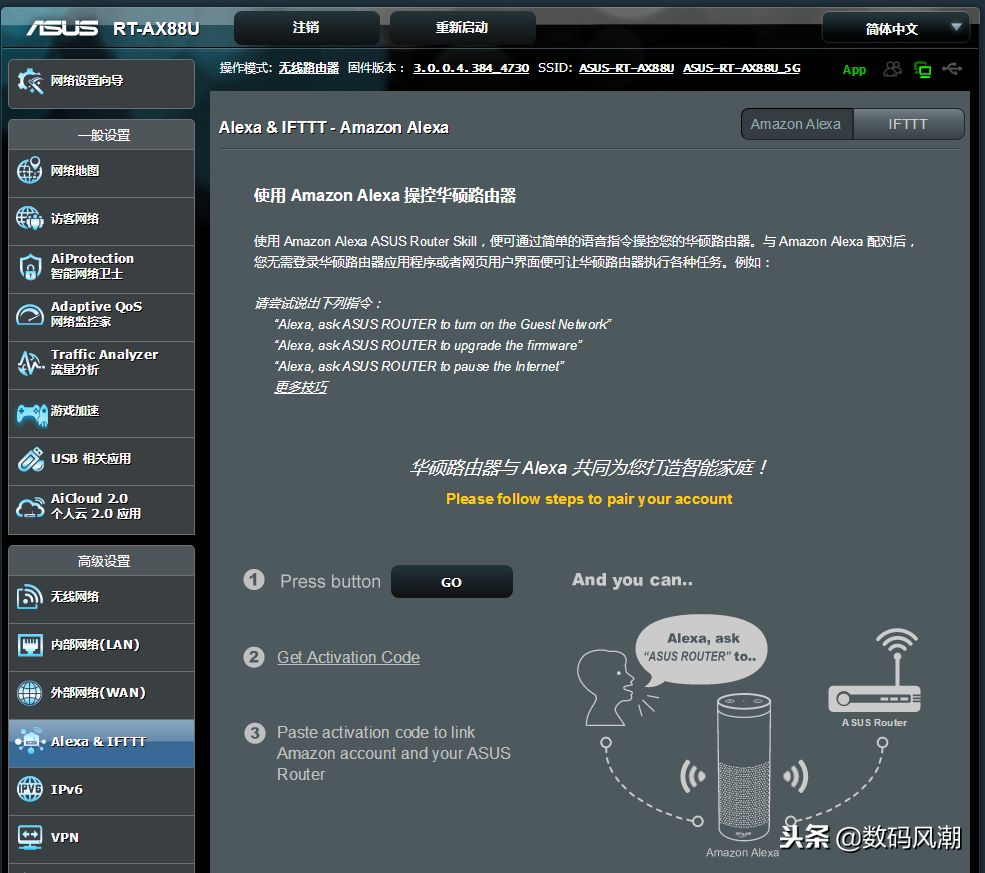Open the VPN monitor icon

pos(30,837)
